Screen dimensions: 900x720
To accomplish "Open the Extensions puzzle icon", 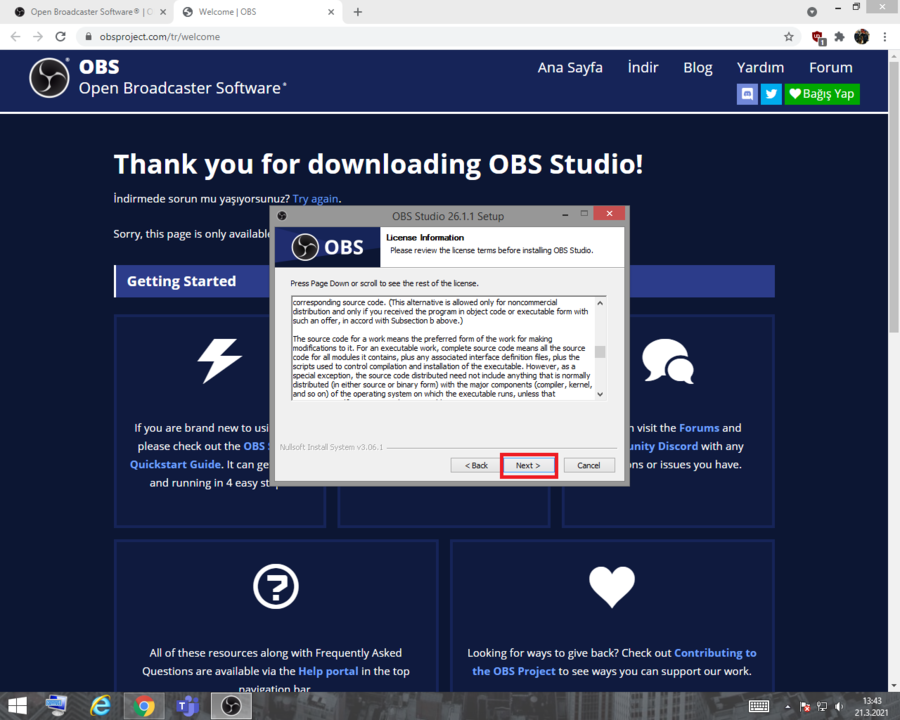I will click(839, 37).
